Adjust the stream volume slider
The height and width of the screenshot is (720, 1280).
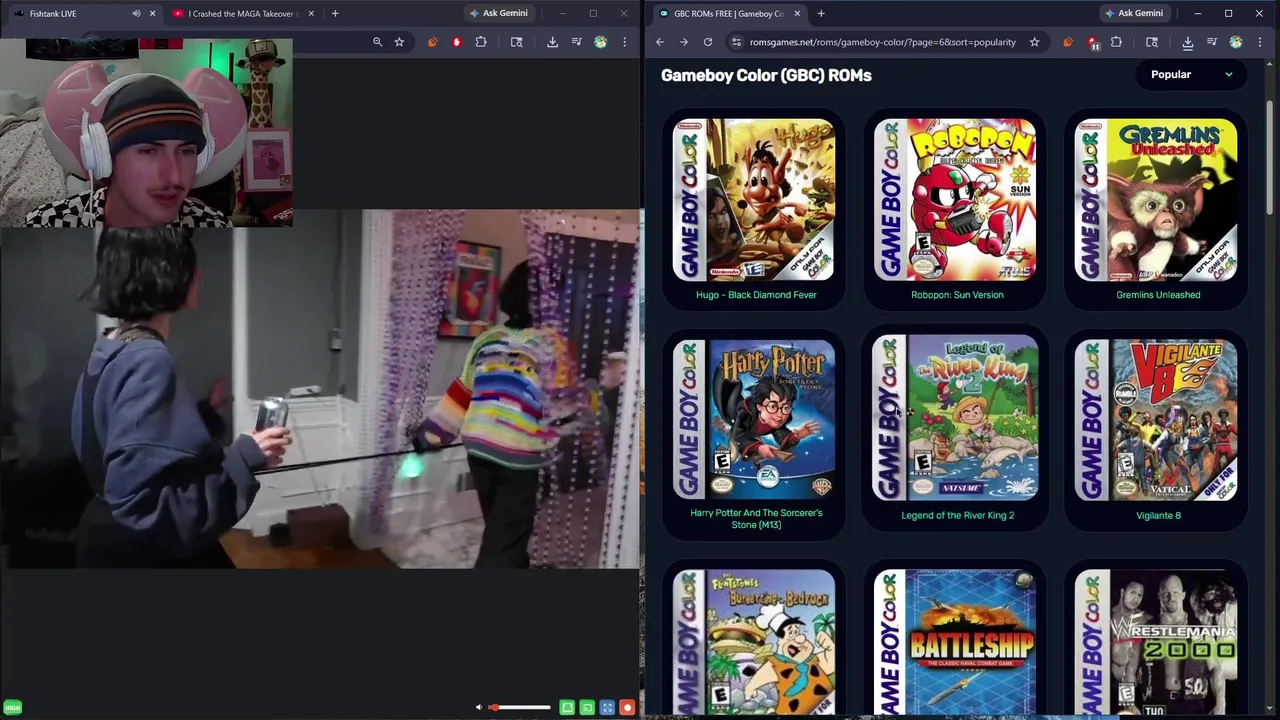[519, 707]
